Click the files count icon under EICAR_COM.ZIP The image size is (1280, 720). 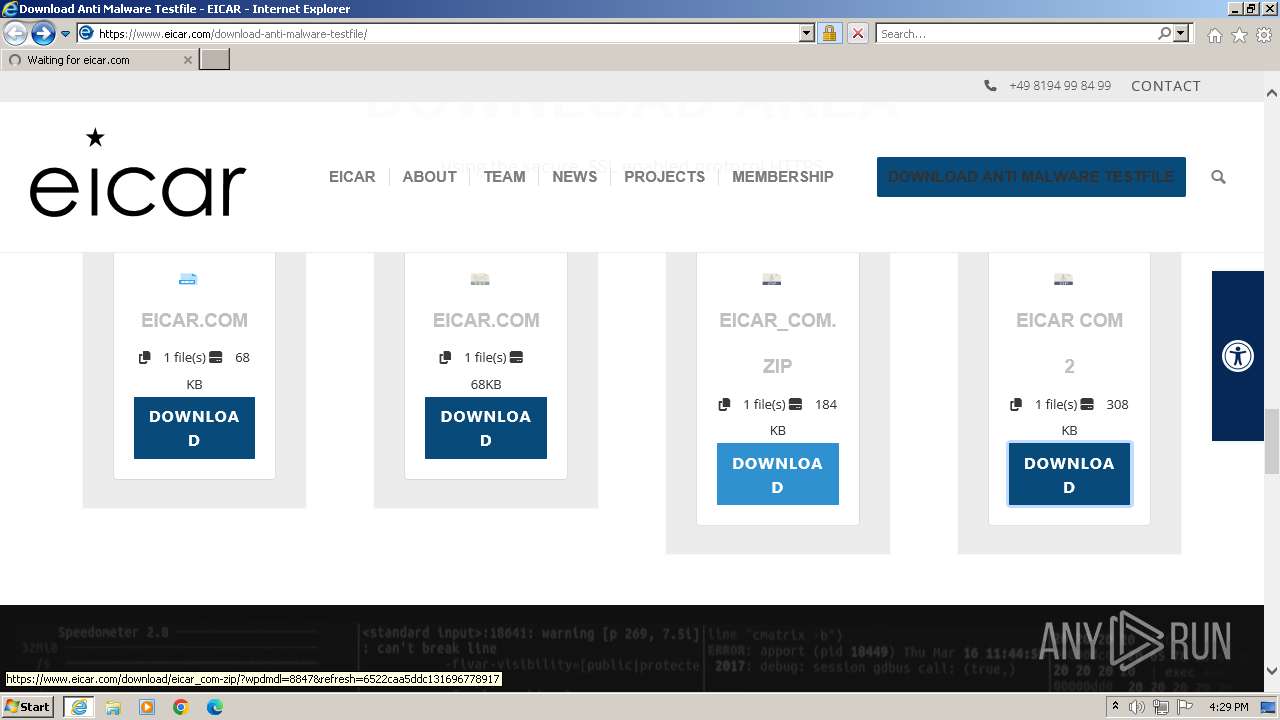click(724, 404)
